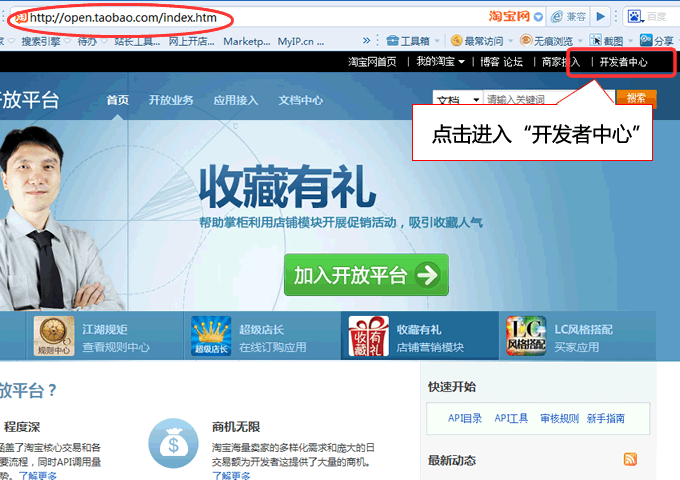
Task: Open the API工具 quick start link
Action: 511,418
